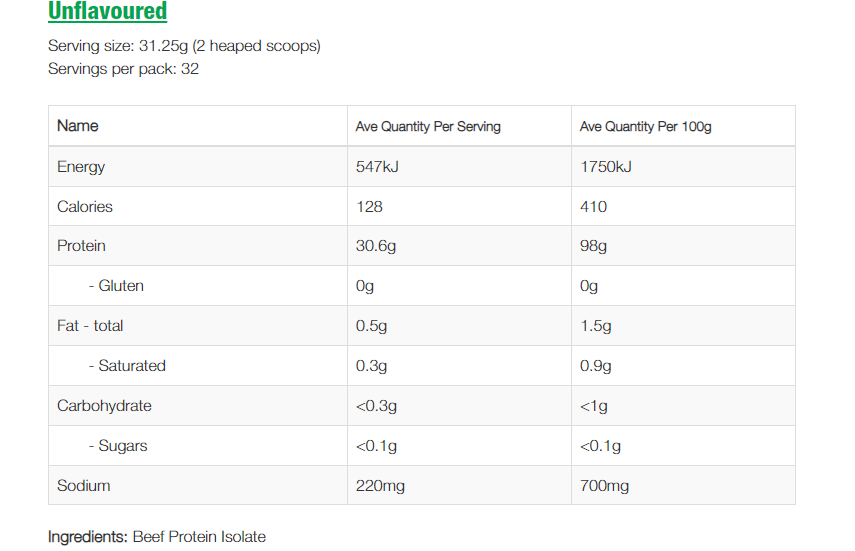This screenshot has height=551, width=855.
Task: Click the Carbohydrate row label
Action: pos(103,406)
